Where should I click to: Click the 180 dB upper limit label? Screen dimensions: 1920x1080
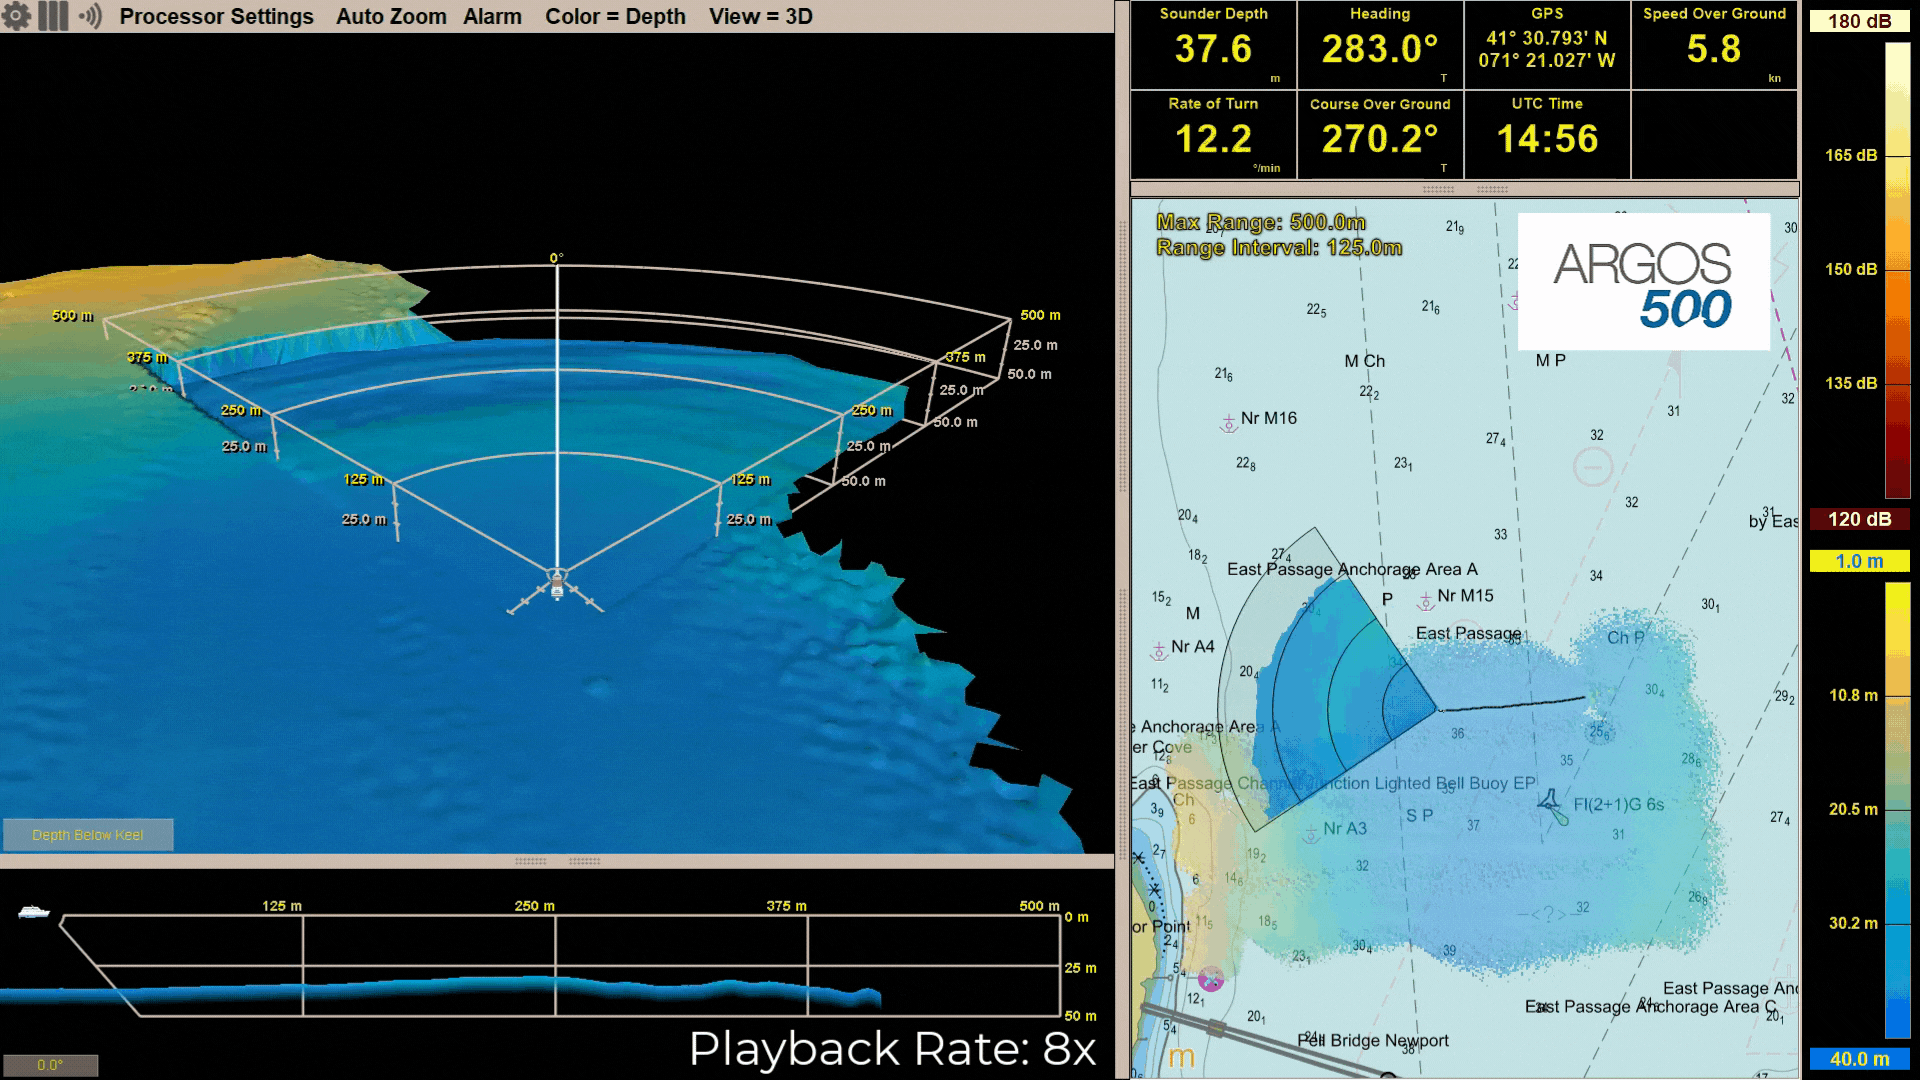coord(1859,21)
